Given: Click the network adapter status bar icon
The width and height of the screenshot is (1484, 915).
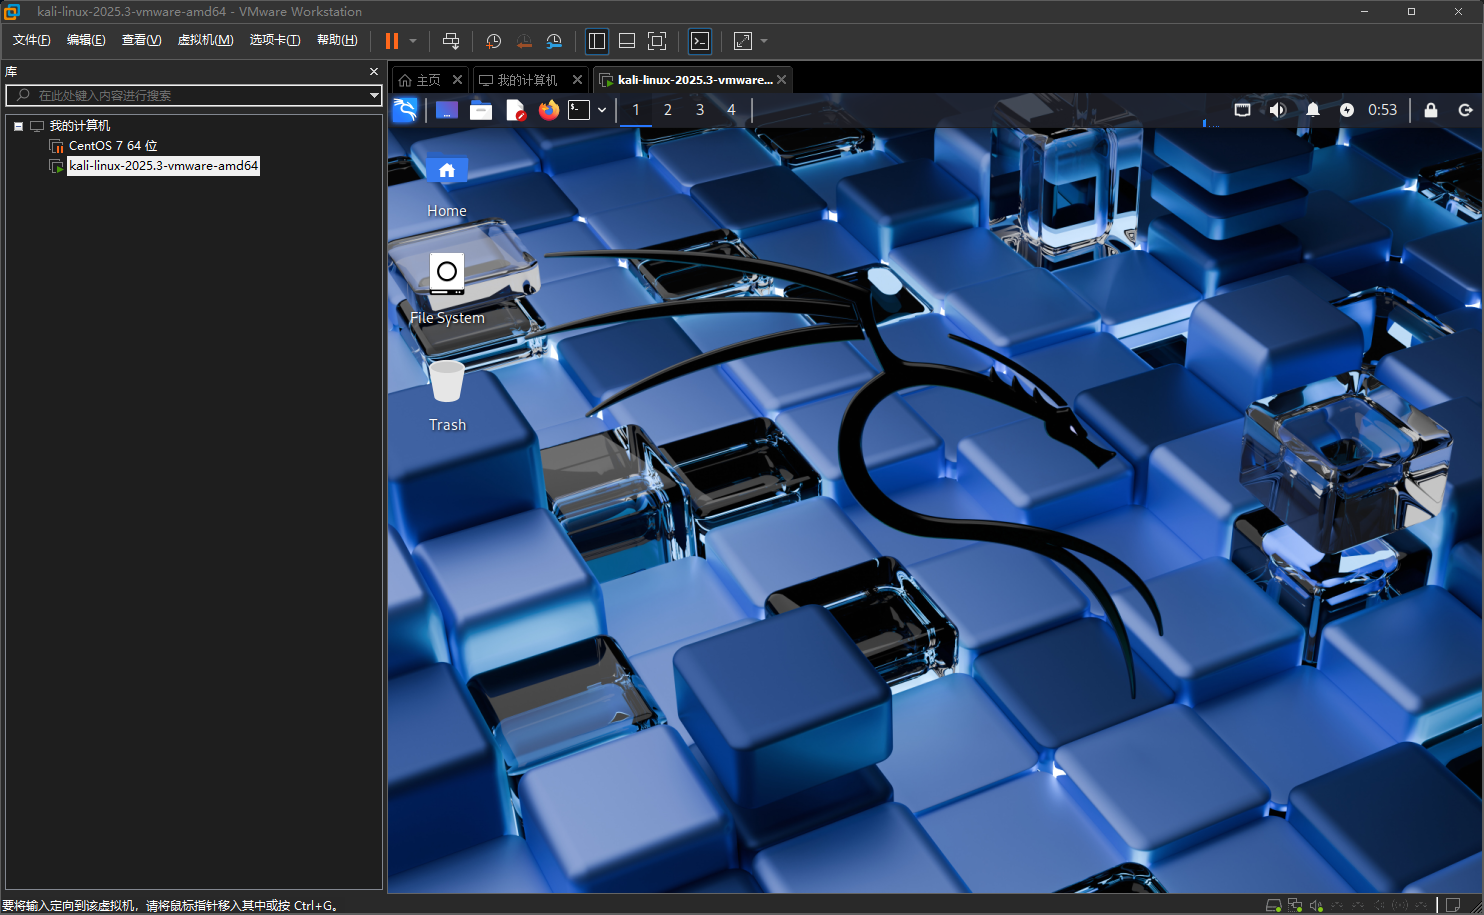Looking at the screenshot, I should coord(1295,905).
